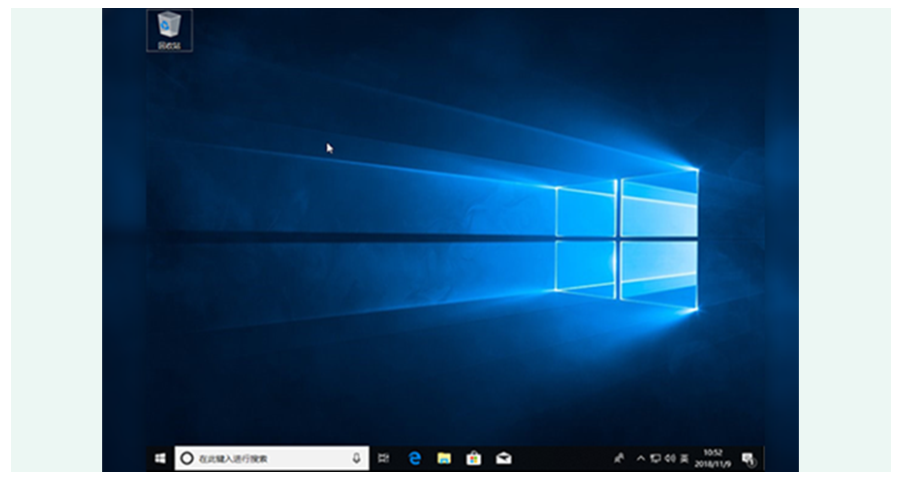Open File Explorer from taskbar
Screen dimensions: 897x479
[x=444, y=458]
